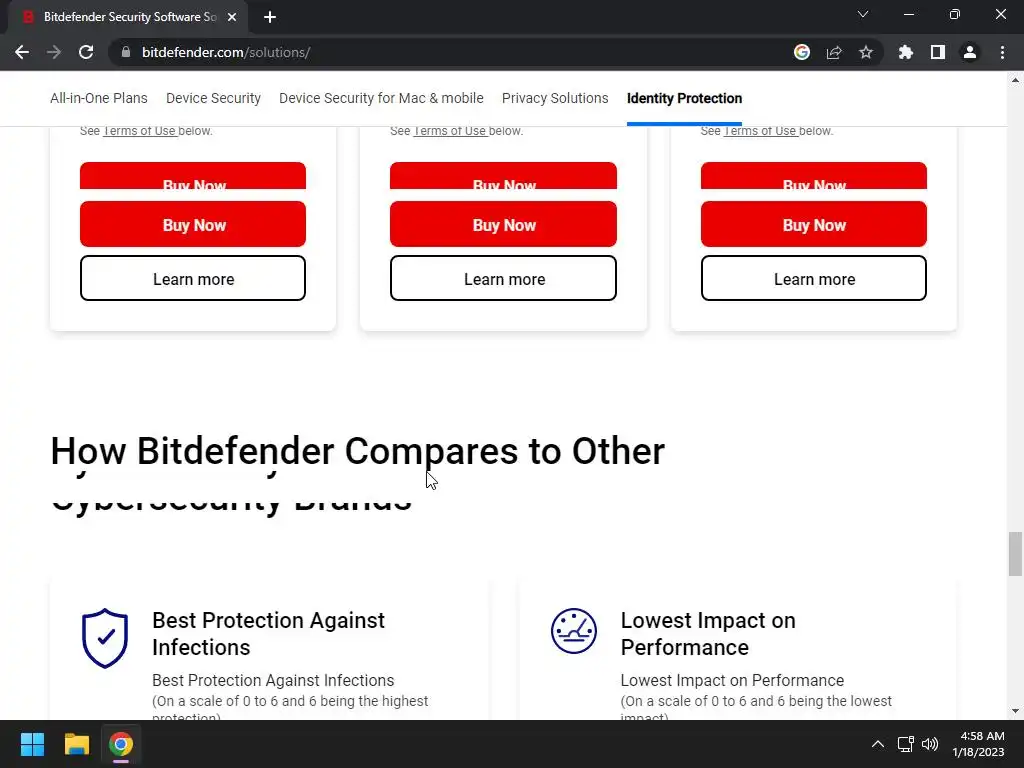Screen dimensions: 1024x768
Task: Switch to All-in-One Plans section
Action: (x=99, y=98)
